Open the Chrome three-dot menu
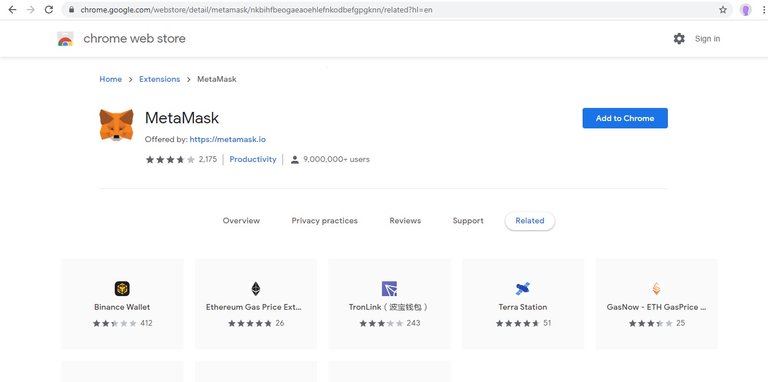The height and width of the screenshot is (382, 768). [763, 10]
